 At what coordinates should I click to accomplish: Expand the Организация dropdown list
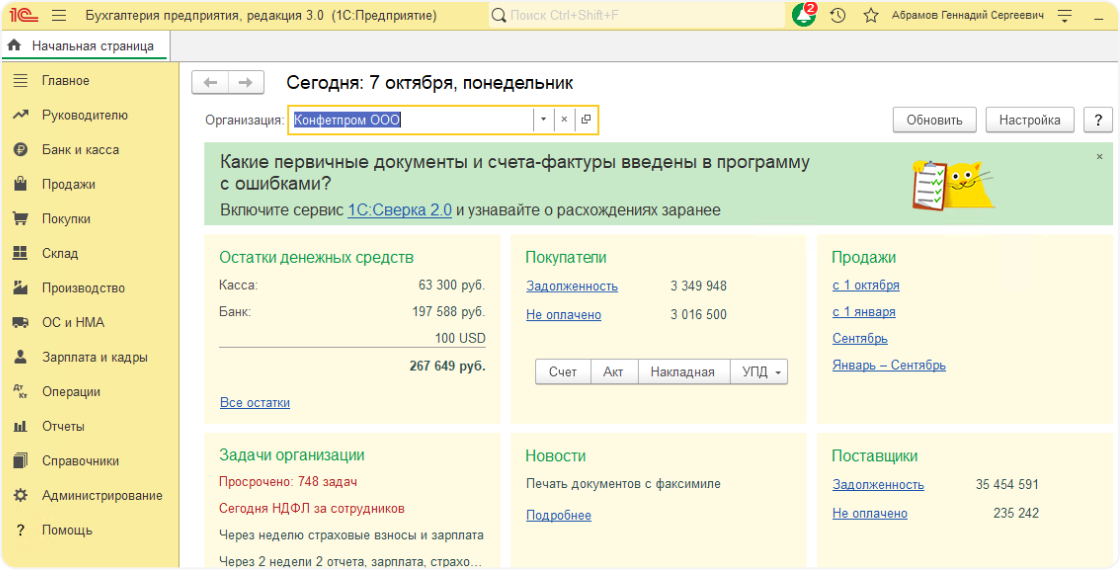[x=544, y=120]
